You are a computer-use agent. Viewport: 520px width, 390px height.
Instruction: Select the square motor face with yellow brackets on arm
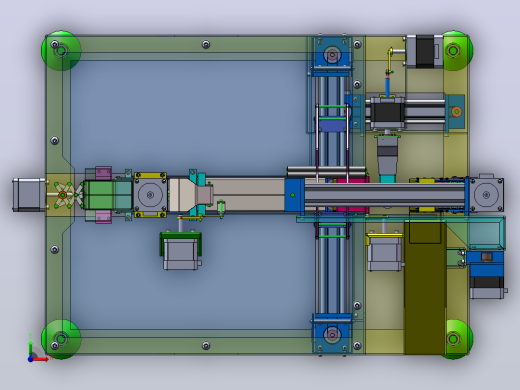click(x=150, y=195)
